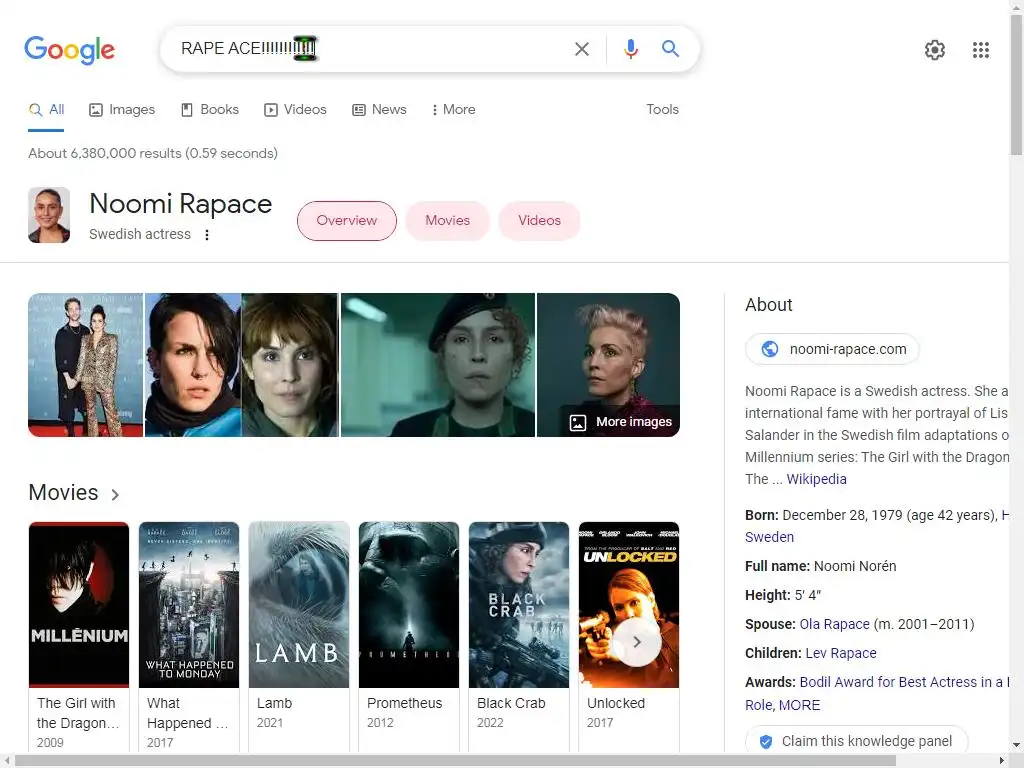
Task: Open the Bodil Award for Best Actress link
Action: click(x=904, y=682)
